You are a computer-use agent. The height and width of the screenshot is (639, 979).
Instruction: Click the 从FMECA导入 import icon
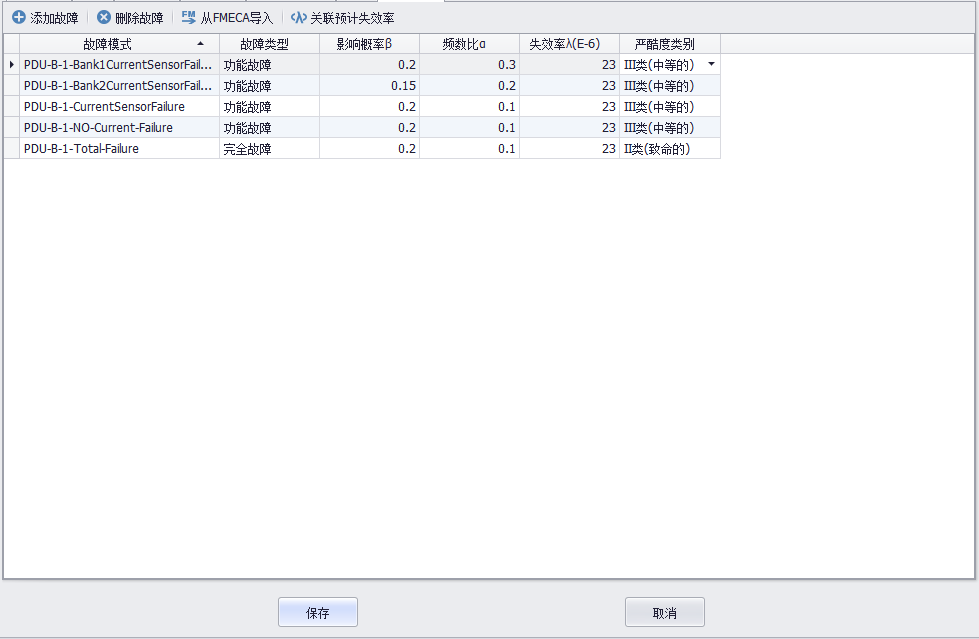[x=189, y=18]
